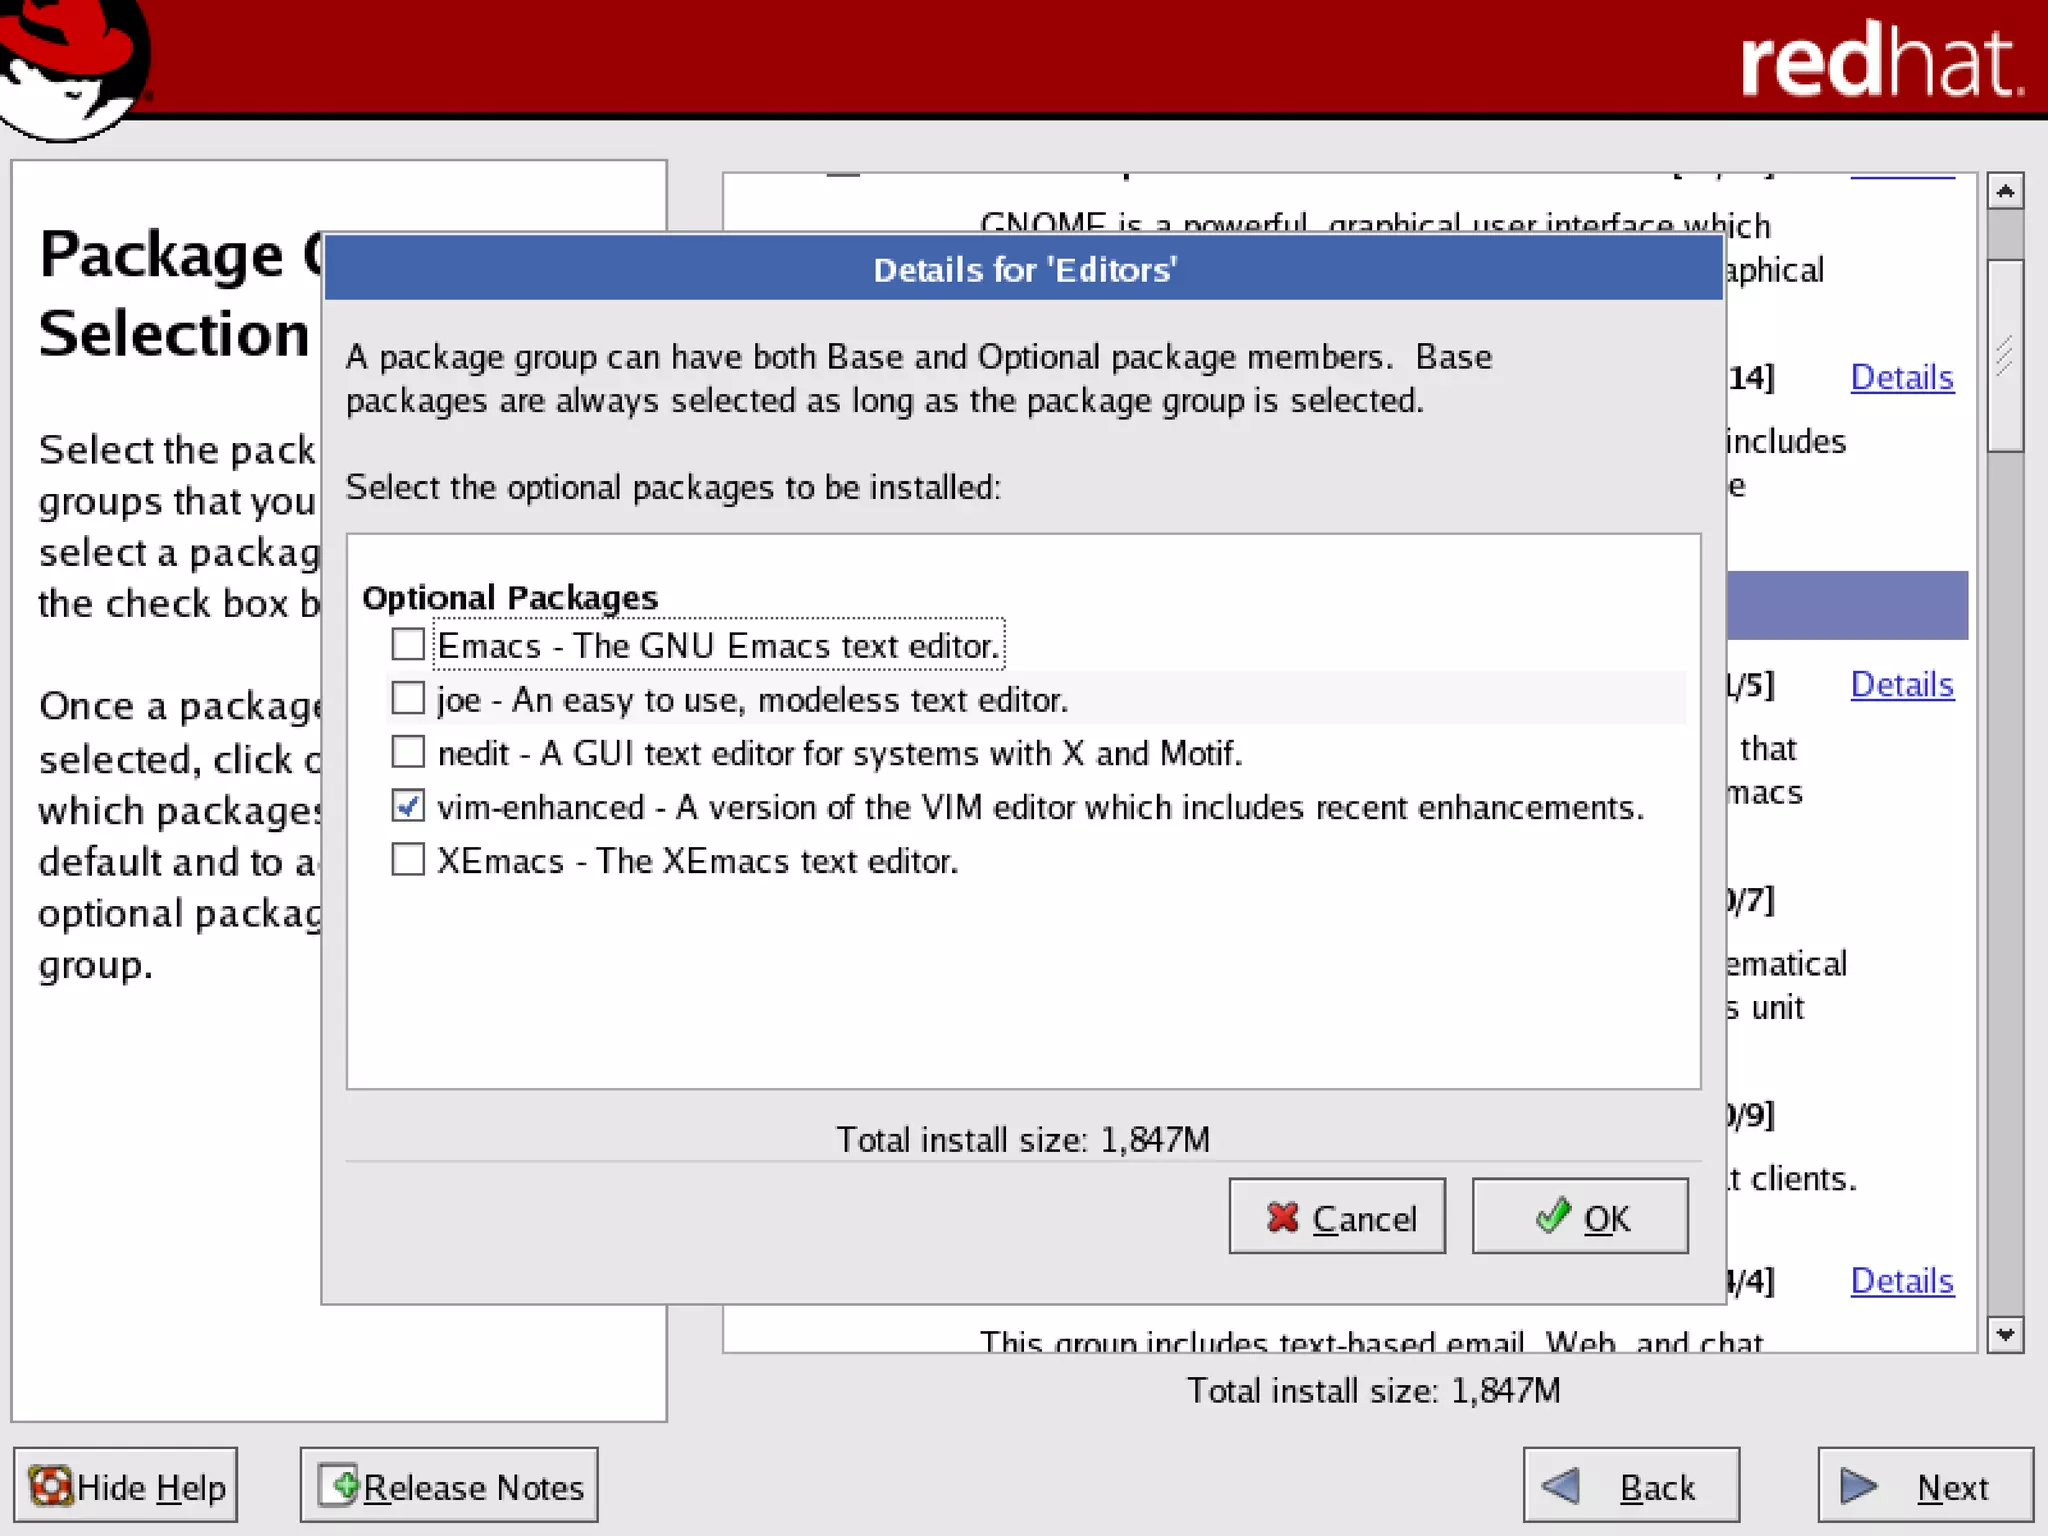Click the scrollbar down arrow
The height and width of the screenshot is (1536, 2048).
(x=2005, y=1334)
